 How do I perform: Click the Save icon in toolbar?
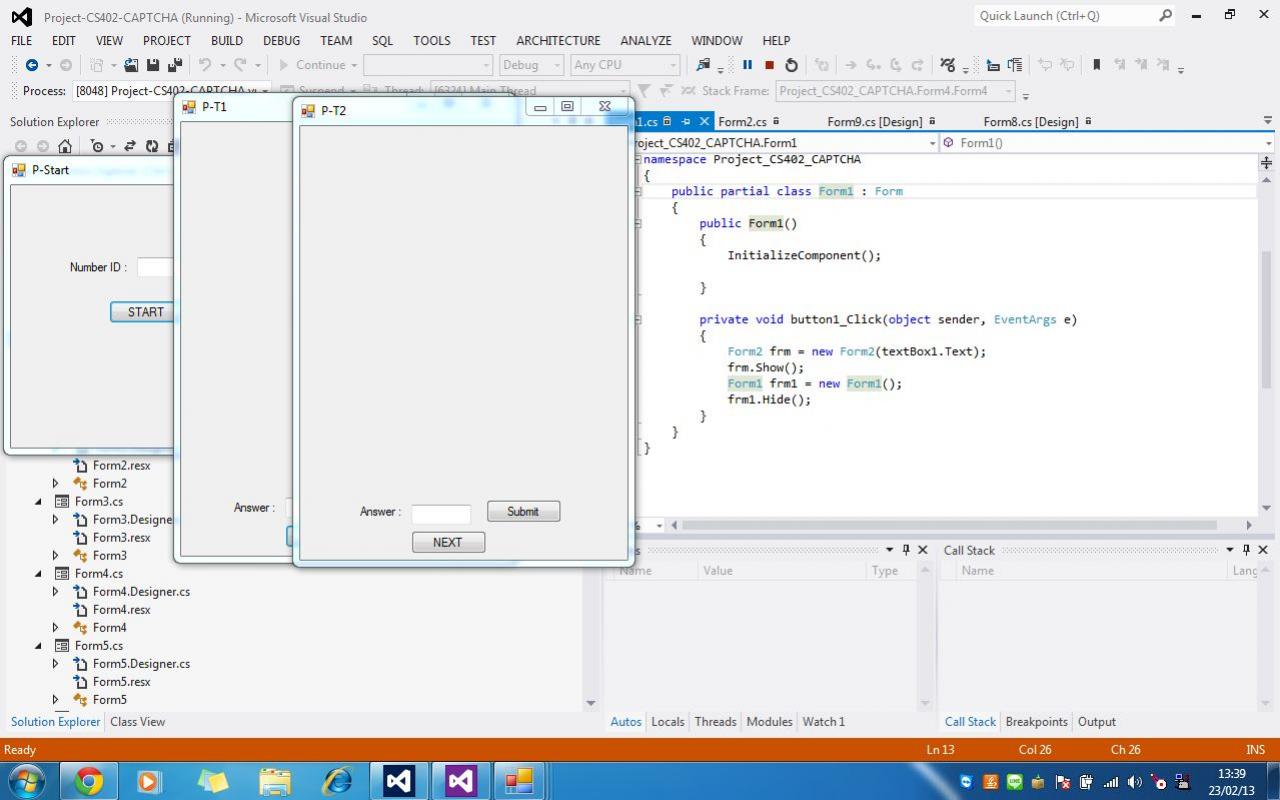pyautogui.click(x=153, y=65)
